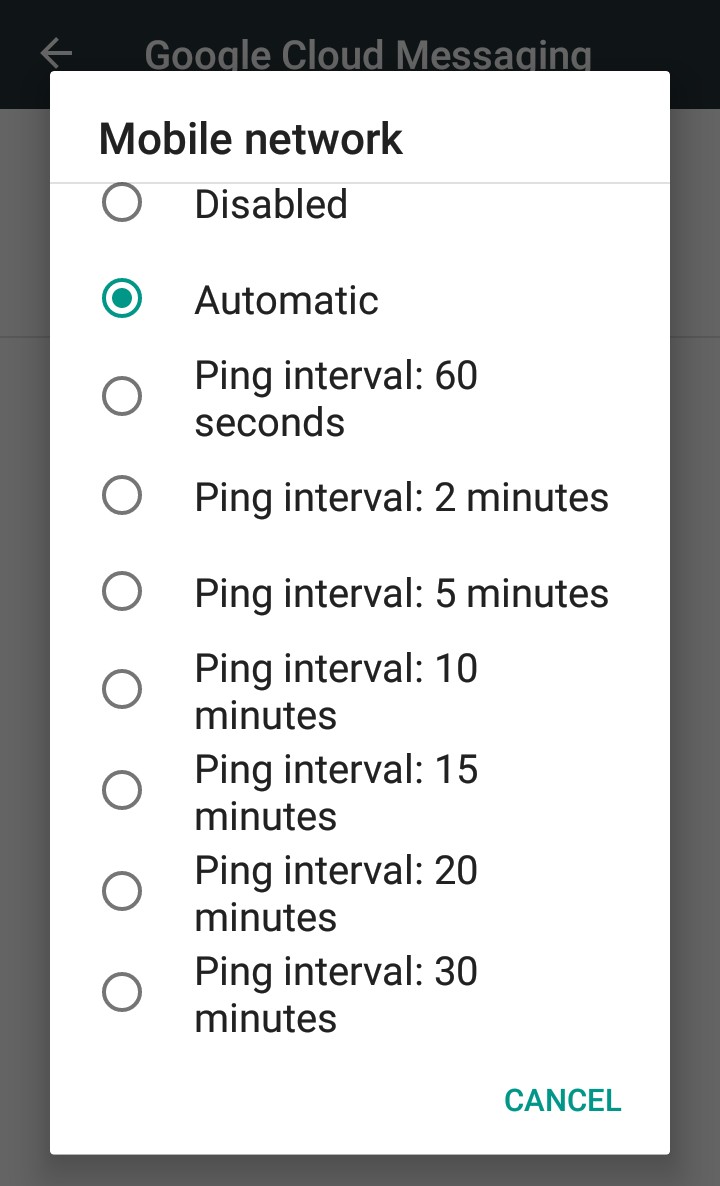720x1186 pixels.
Task: Dismiss the dialog with CANCEL
Action: tap(562, 1100)
